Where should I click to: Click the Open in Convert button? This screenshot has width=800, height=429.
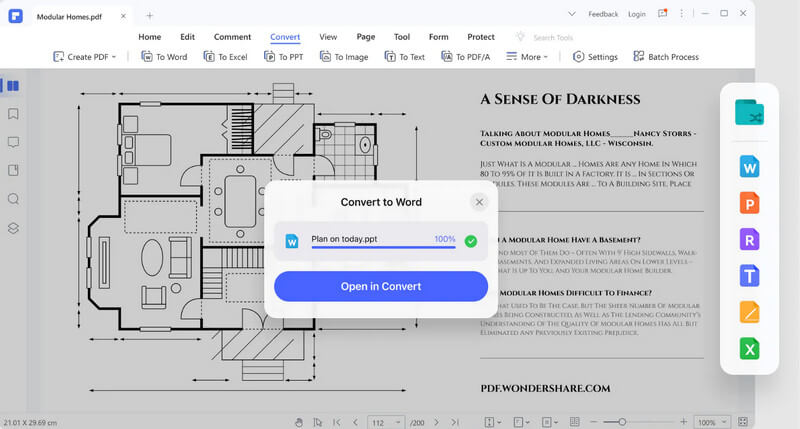[381, 286]
